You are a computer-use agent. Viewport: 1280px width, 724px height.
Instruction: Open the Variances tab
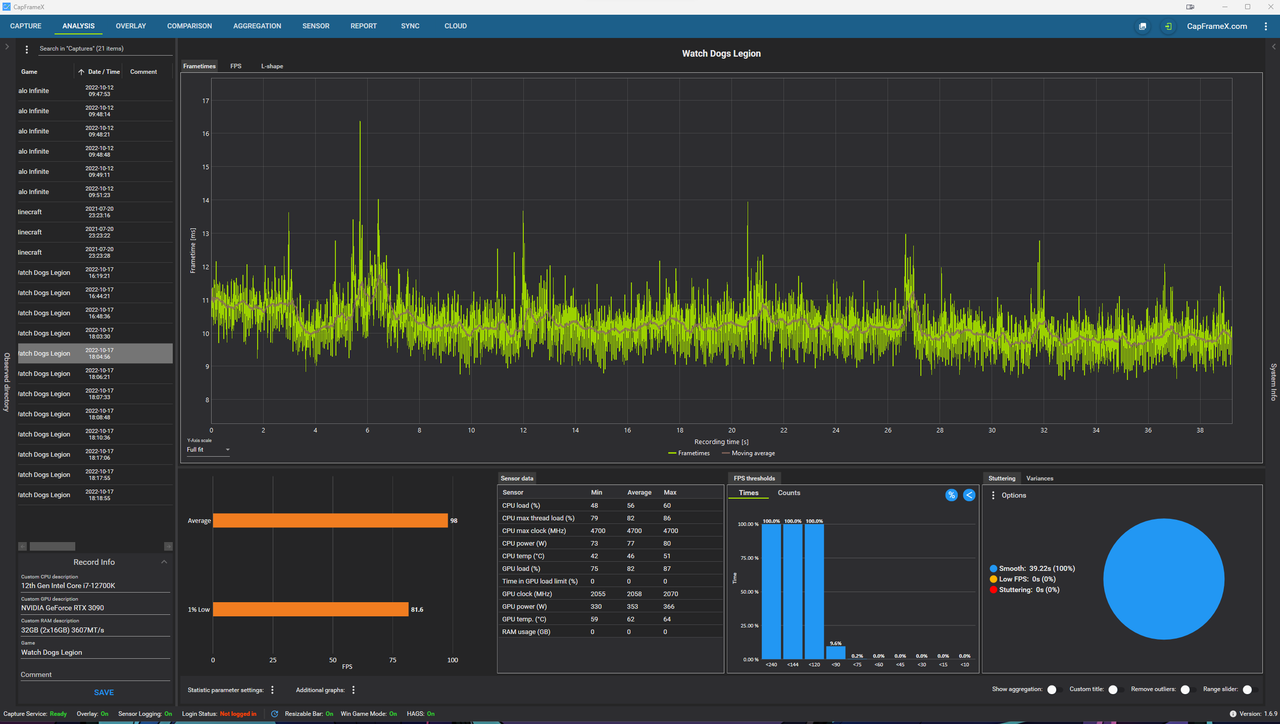pos(1040,478)
